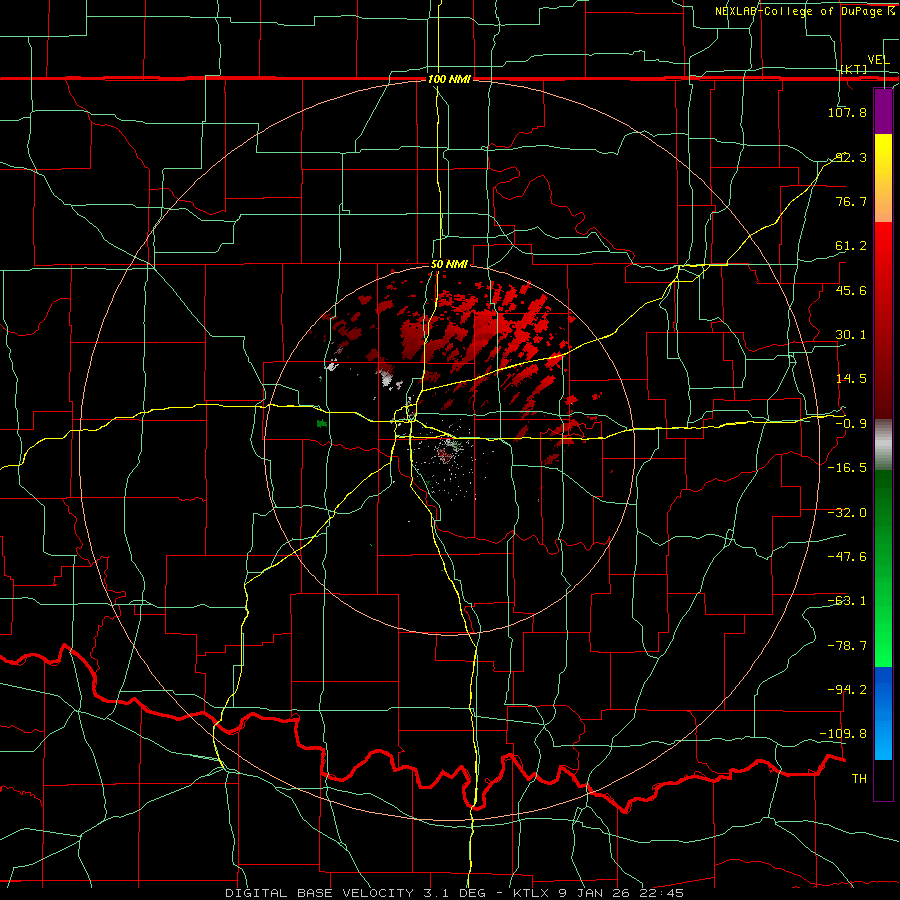Click the TH legend label

[x=859, y=779]
